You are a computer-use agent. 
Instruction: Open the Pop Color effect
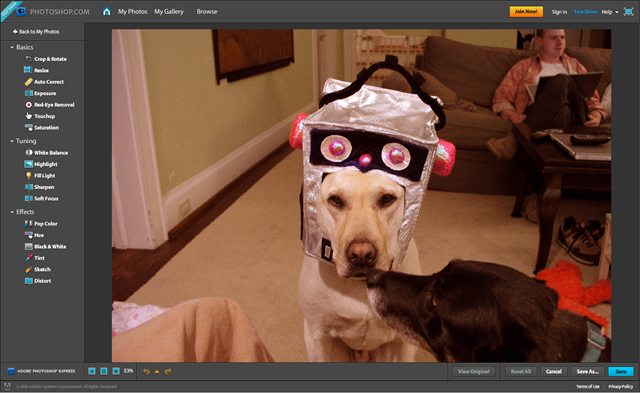click(x=41, y=224)
